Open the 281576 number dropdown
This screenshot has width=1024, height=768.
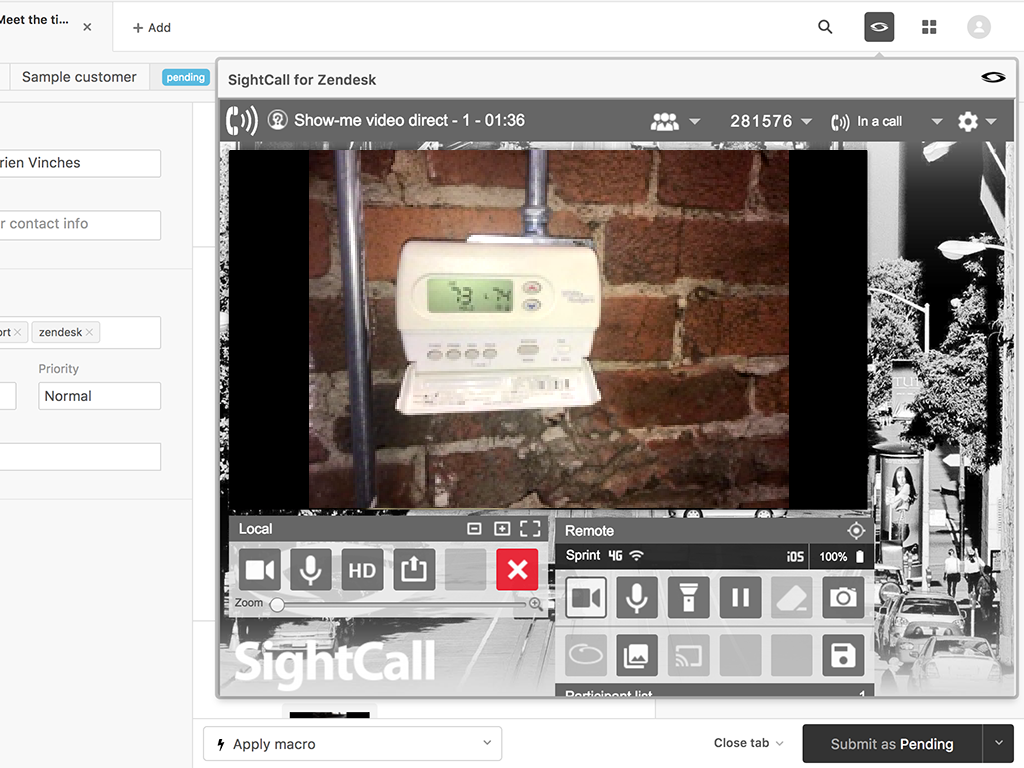pyautogui.click(x=771, y=121)
